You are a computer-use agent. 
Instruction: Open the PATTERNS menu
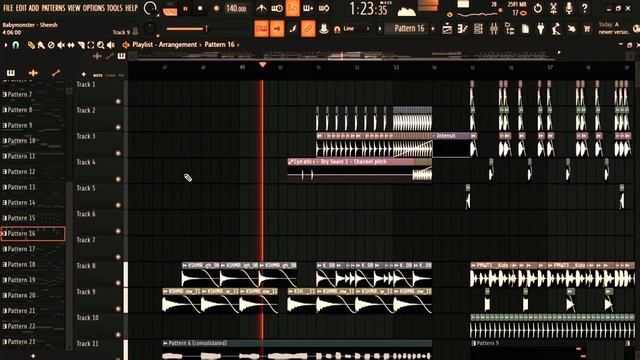53,8
